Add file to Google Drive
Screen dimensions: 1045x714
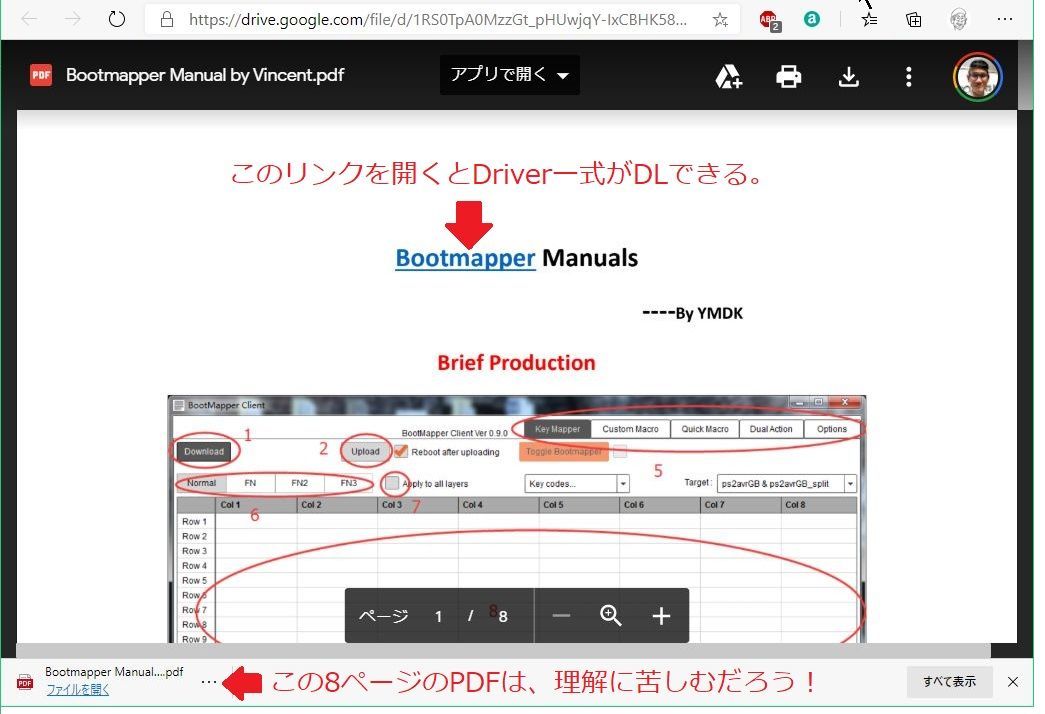pos(728,77)
